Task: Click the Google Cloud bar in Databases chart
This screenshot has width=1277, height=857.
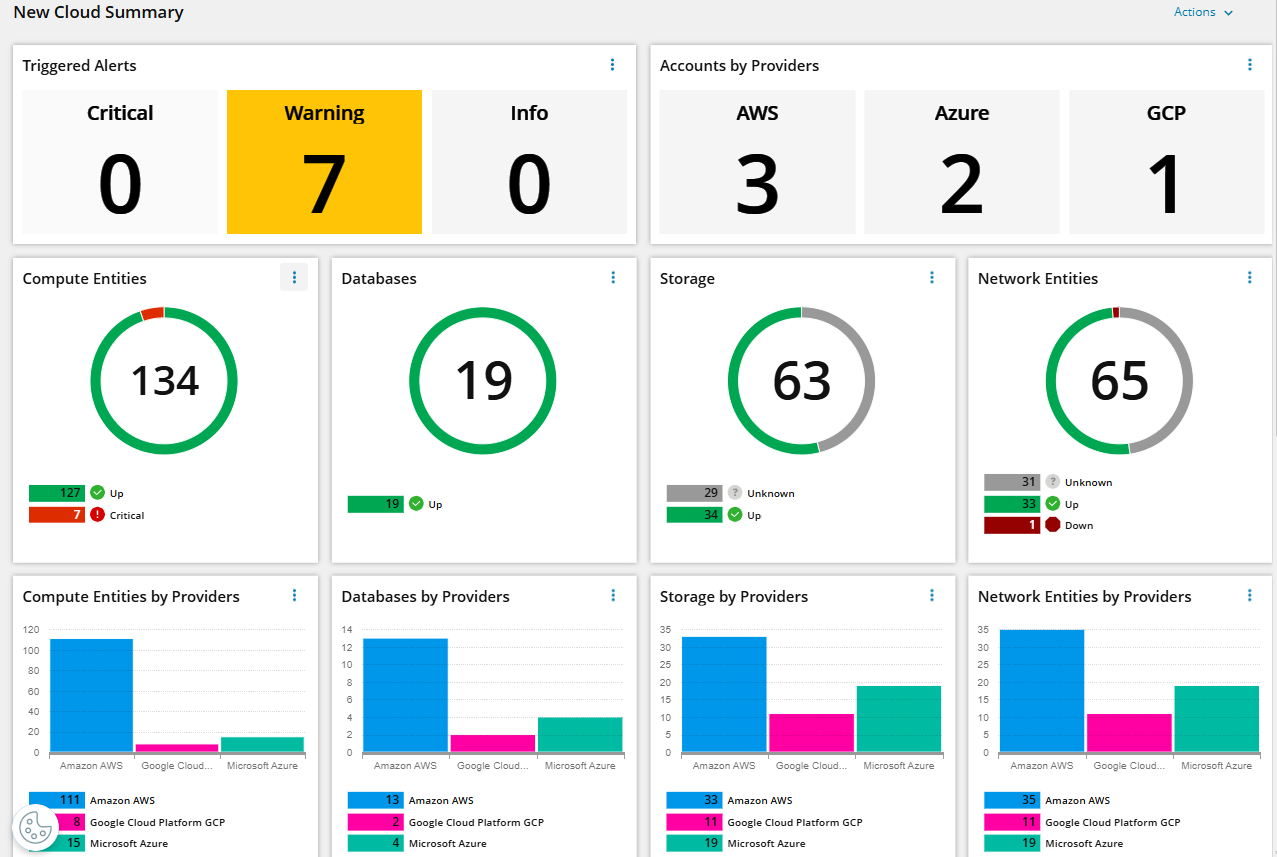Action: tap(493, 743)
